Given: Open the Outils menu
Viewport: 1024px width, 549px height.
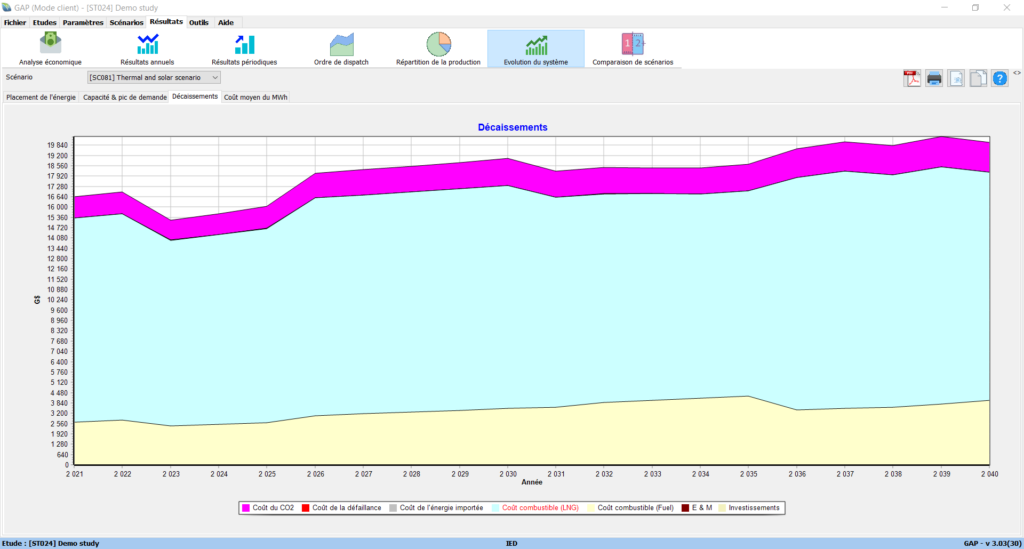Looking at the screenshot, I should coord(199,22).
